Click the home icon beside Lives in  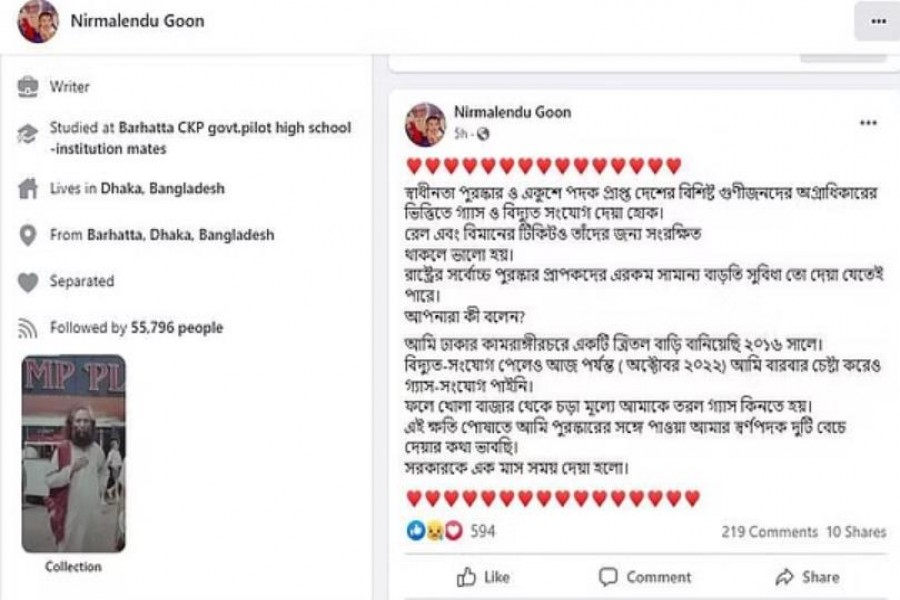coord(28,188)
